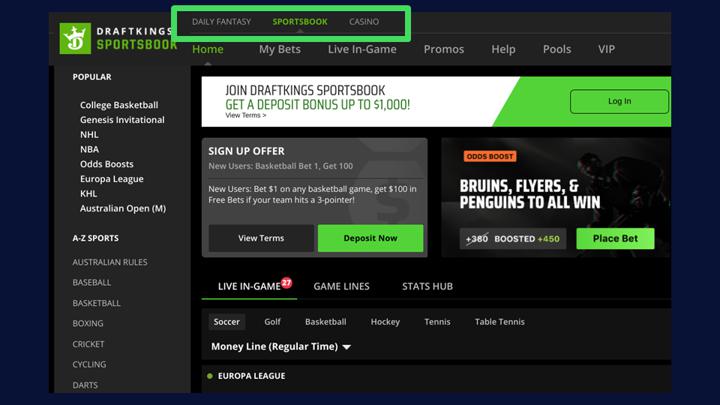Open NHL from the Popular list

point(89,135)
